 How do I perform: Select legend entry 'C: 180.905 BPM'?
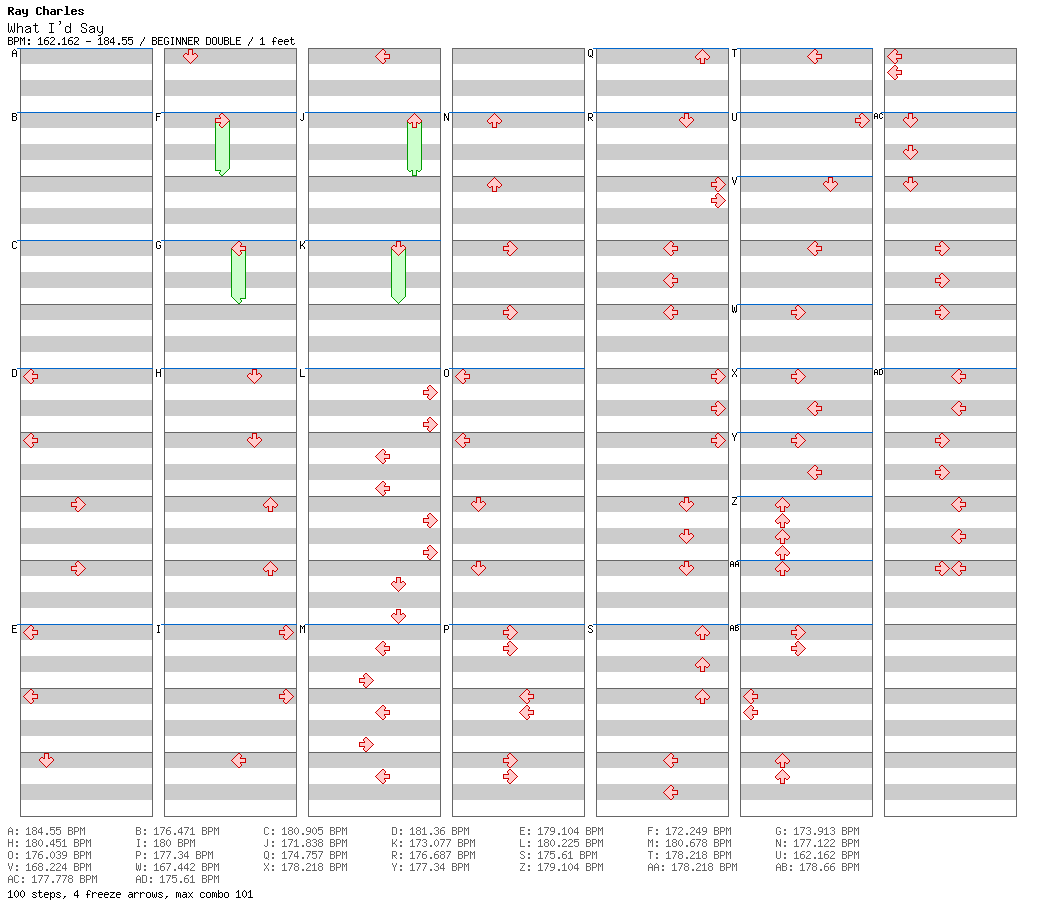[305, 831]
